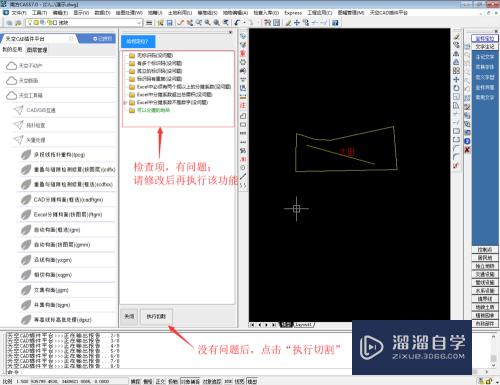The height and width of the screenshot is (385, 500).
Task: Click the blue save disk toolbar icon
Action: point(169,23)
